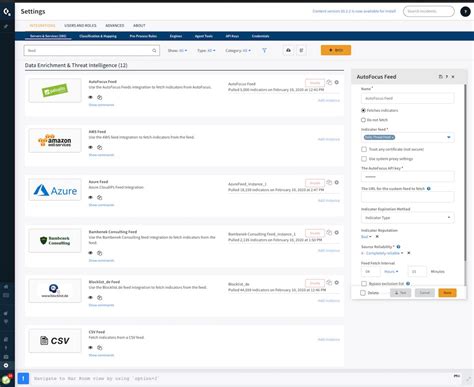
Task: Open the Show filter dropdown
Action: click(177, 50)
